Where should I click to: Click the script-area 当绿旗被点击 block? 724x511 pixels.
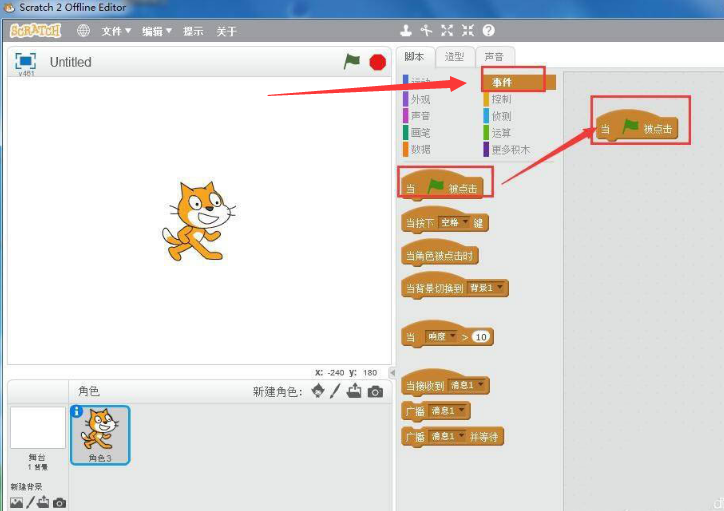point(637,126)
